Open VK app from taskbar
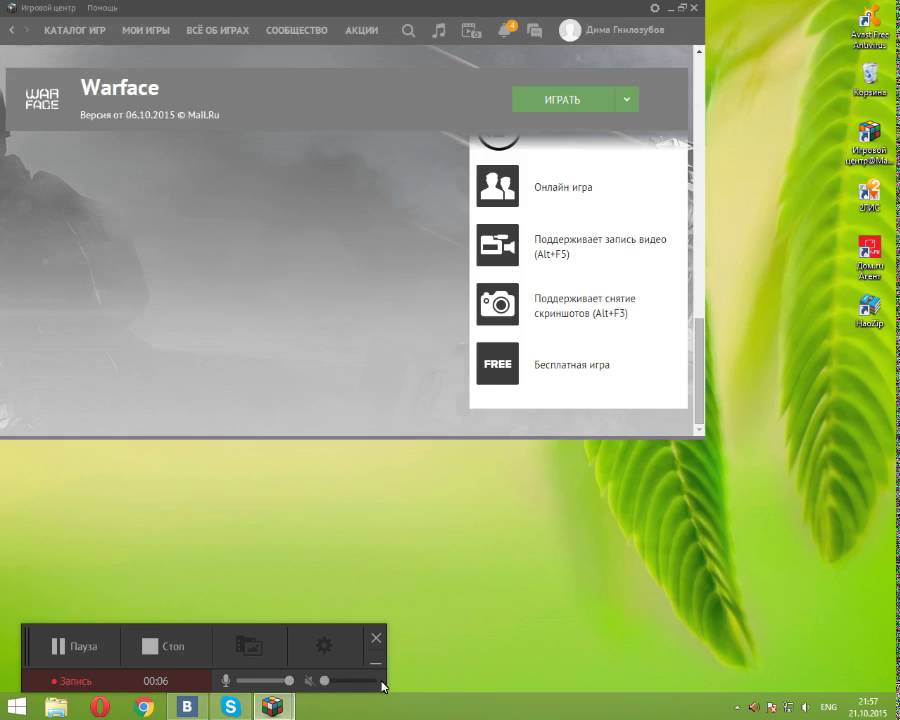900x720 pixels. click(x=187, y=707)
